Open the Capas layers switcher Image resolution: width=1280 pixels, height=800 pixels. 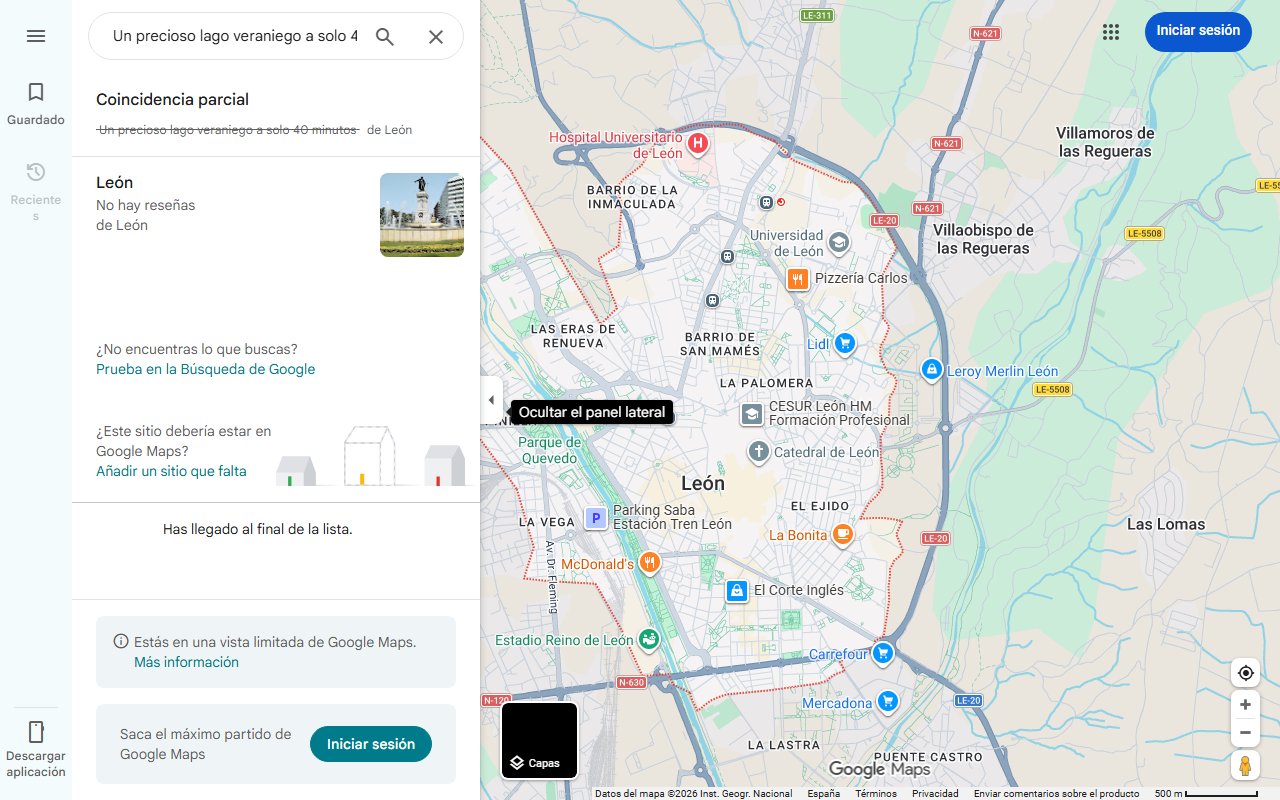coord(539,741)
